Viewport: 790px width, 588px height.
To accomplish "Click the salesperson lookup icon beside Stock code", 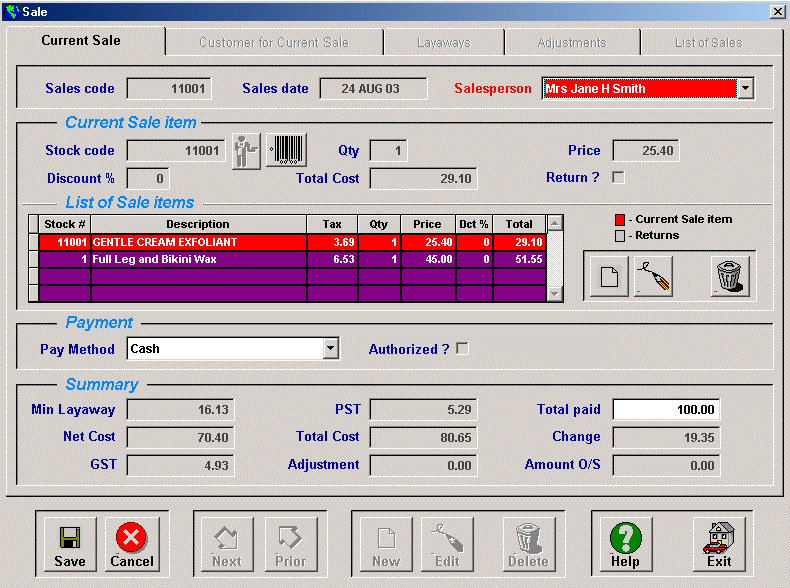I will 246,151.
